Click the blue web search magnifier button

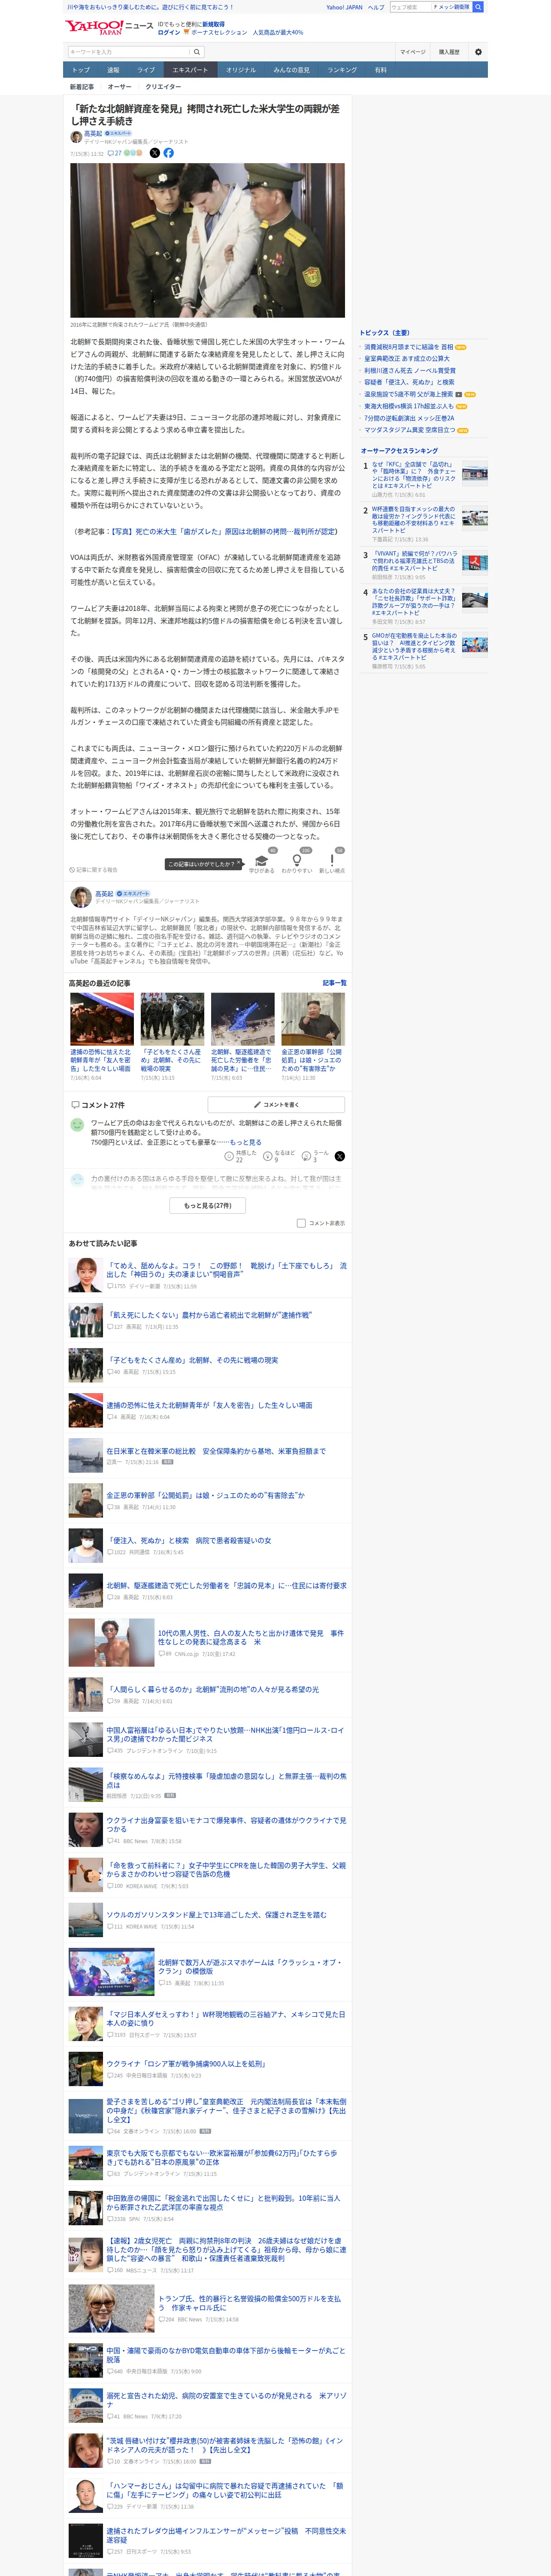click(x=478, y=7)
